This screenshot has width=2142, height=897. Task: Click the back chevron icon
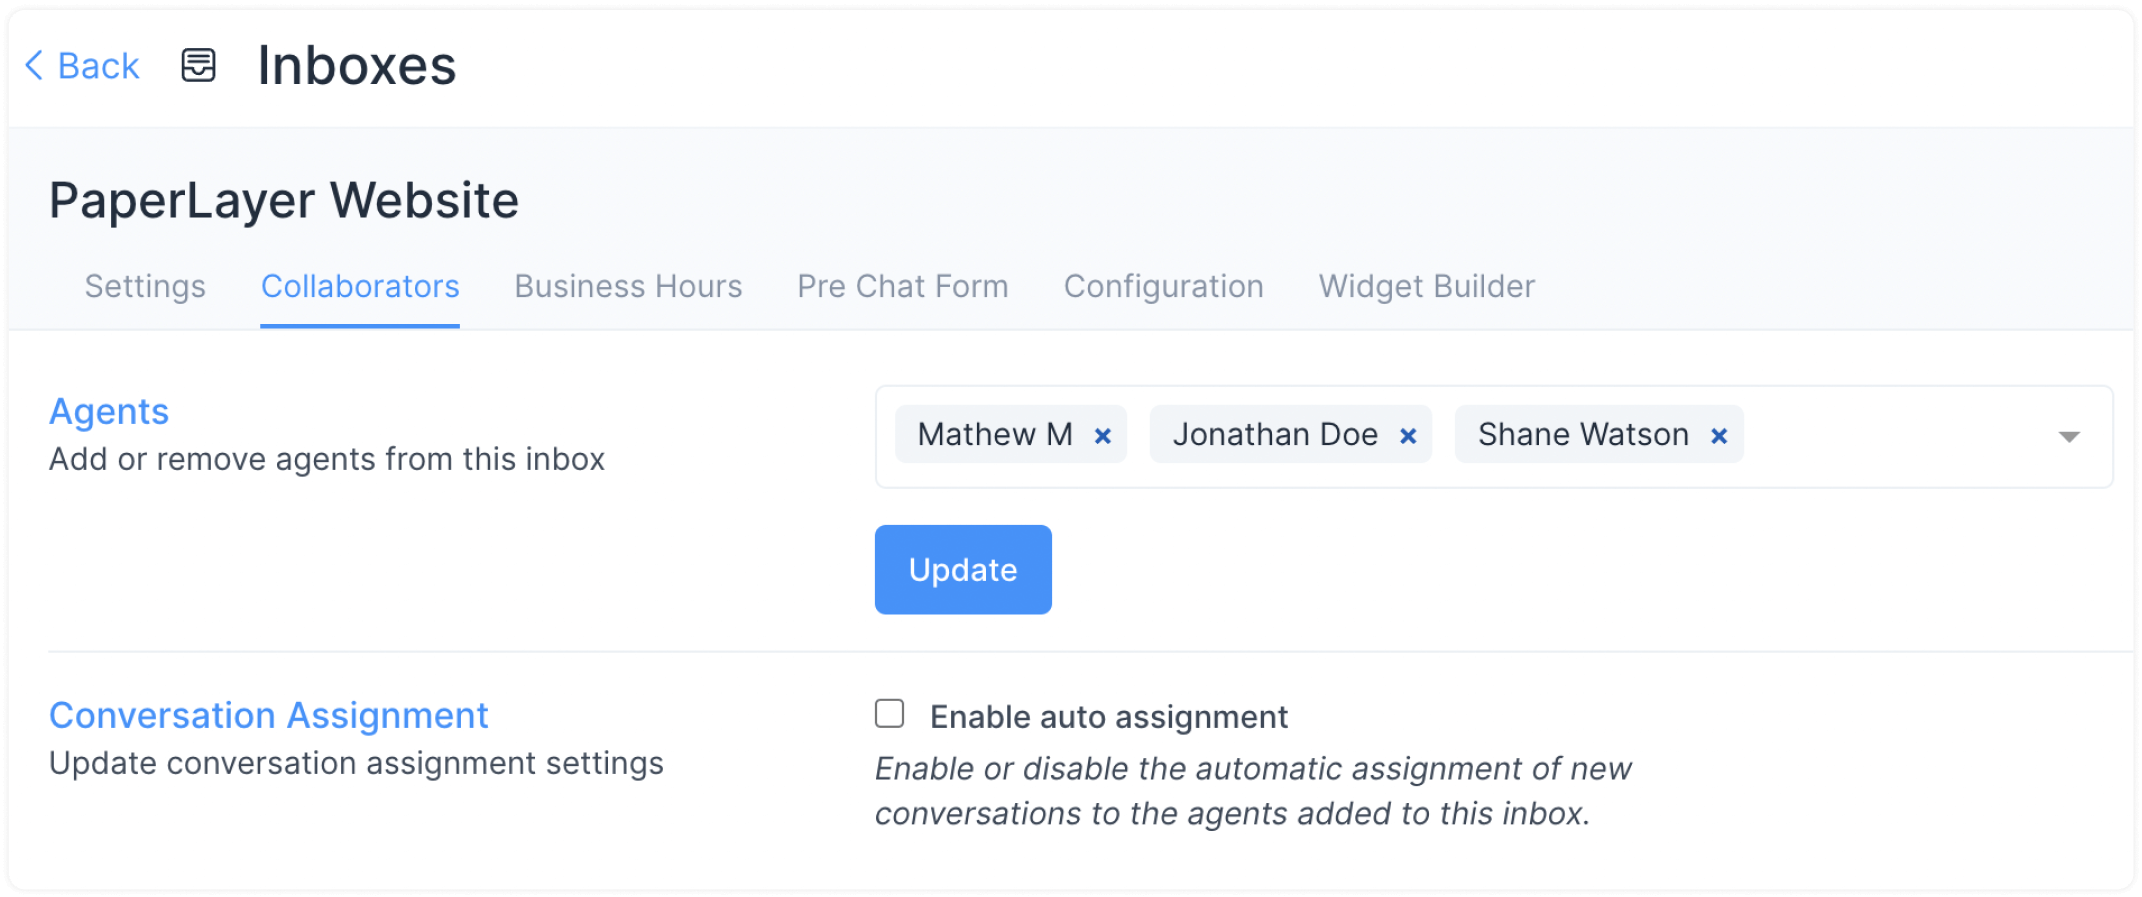tap(36, 66)
